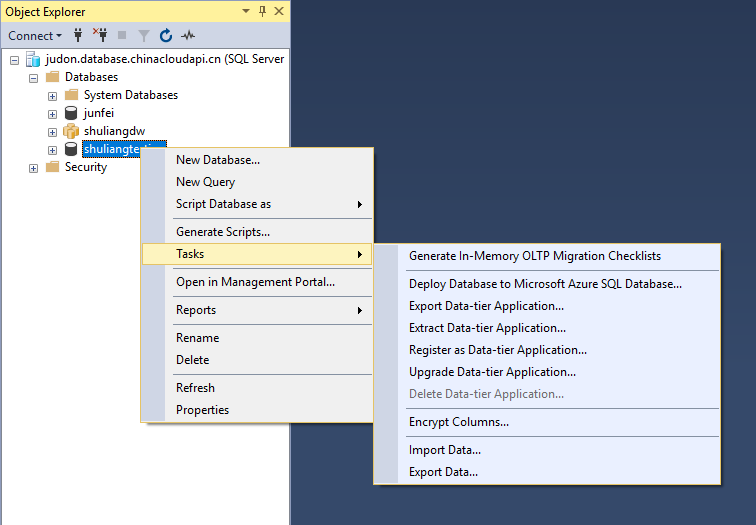Open the Reports submenu
Viewport: 756px width, 525px height.
click(x=196, y=310)
